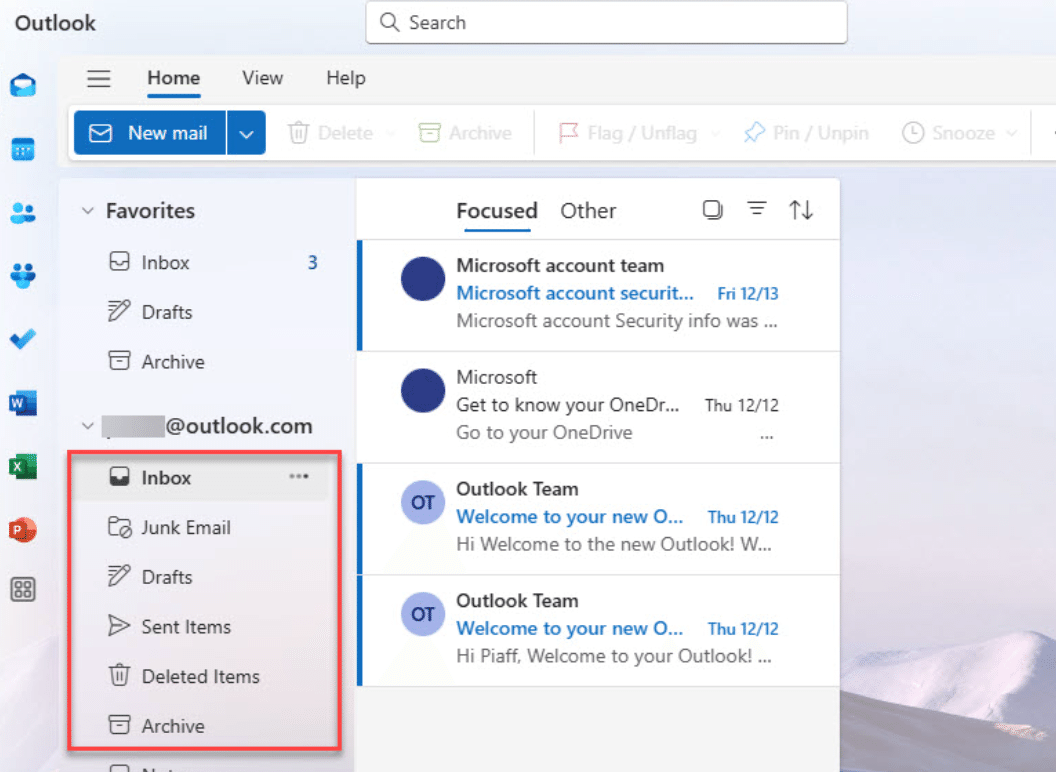The image size is (1056, 772).
Task: Open New mail dropdown arrow
Action: coord(246,133)
